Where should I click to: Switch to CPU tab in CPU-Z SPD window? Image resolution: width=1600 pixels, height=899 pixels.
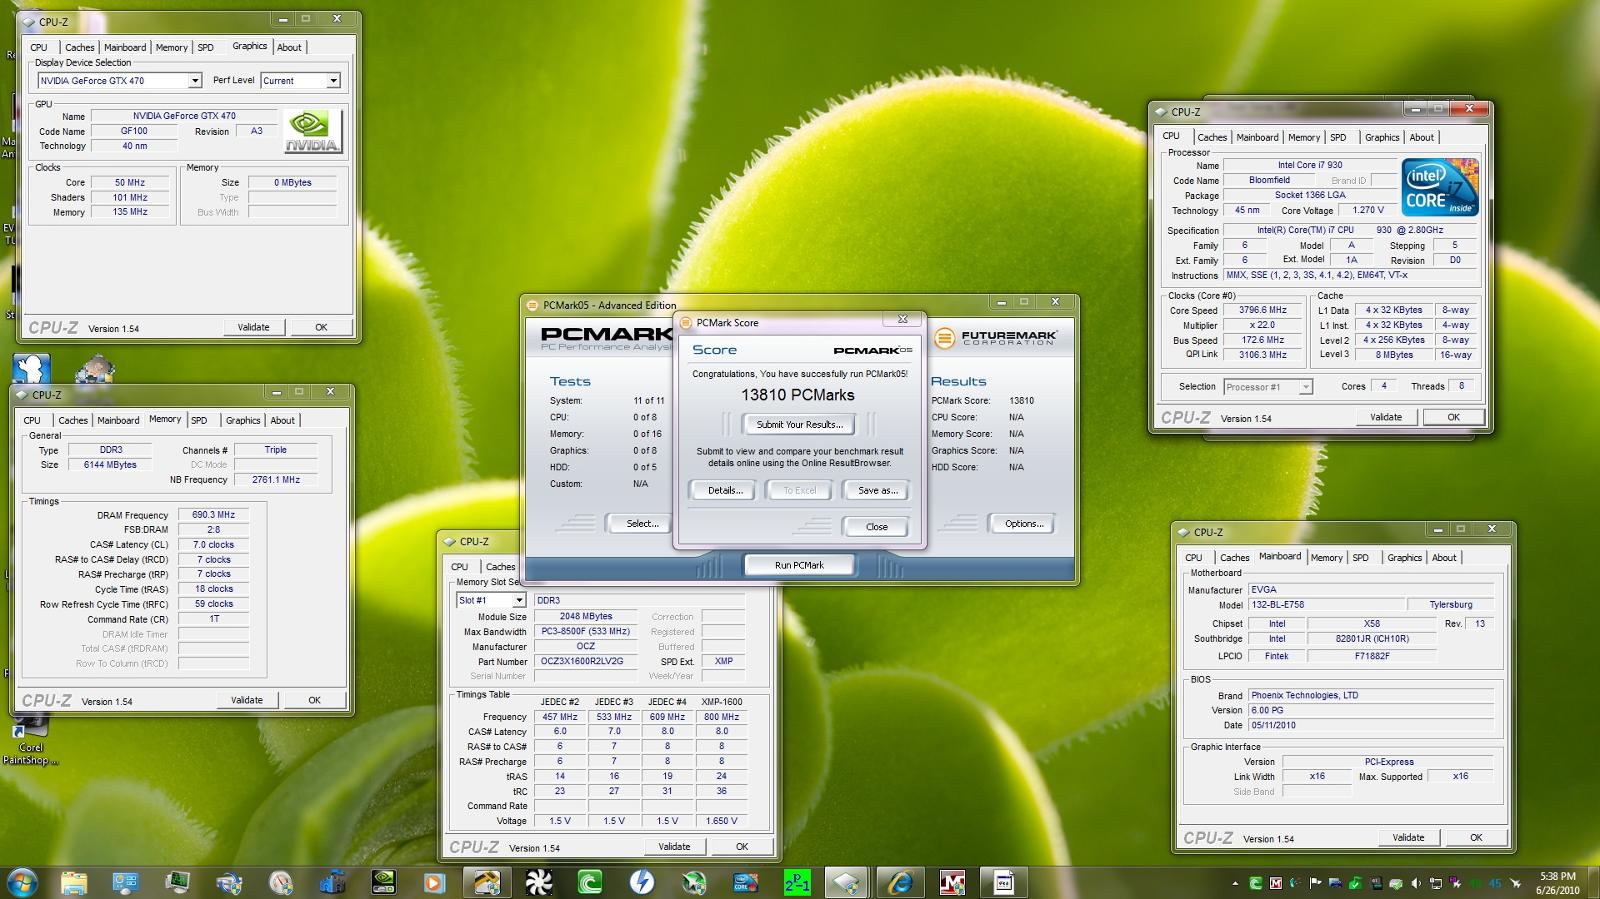(460, 566)
